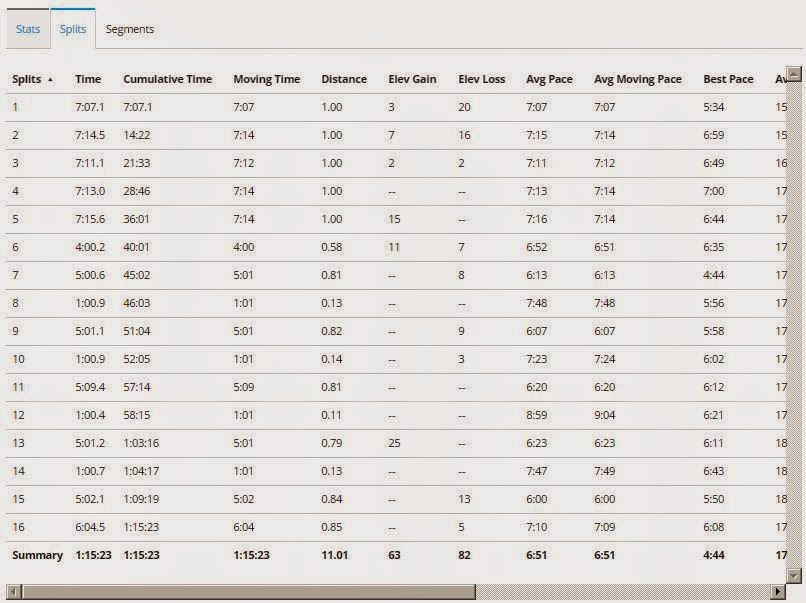Click best pace 6:12 in split 11
Image resolution: width=806 pixels, height=603 pixels.
tap(713, 387)
